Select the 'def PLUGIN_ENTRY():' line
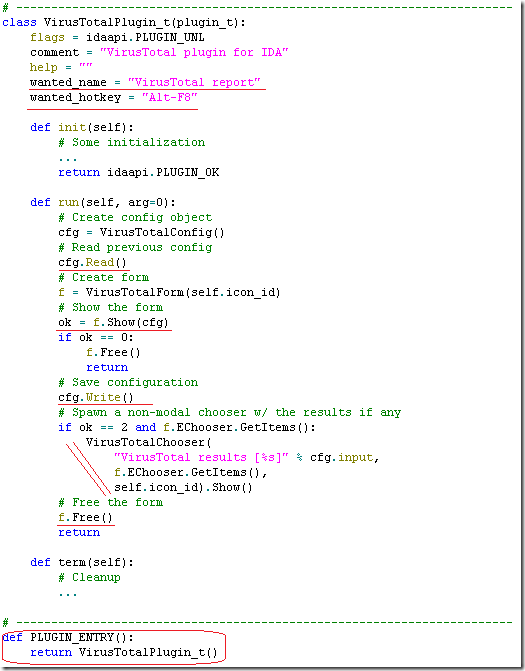Screen dimensions: 525x671 [68, 637]
